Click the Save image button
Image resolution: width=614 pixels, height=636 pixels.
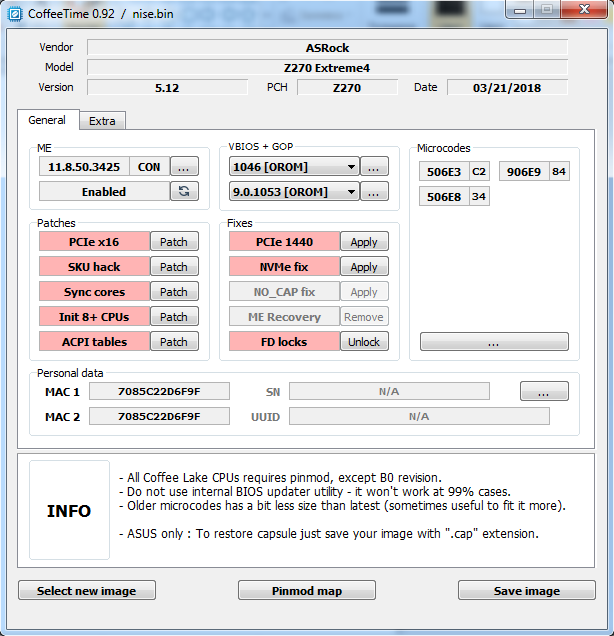coord(527,590)
